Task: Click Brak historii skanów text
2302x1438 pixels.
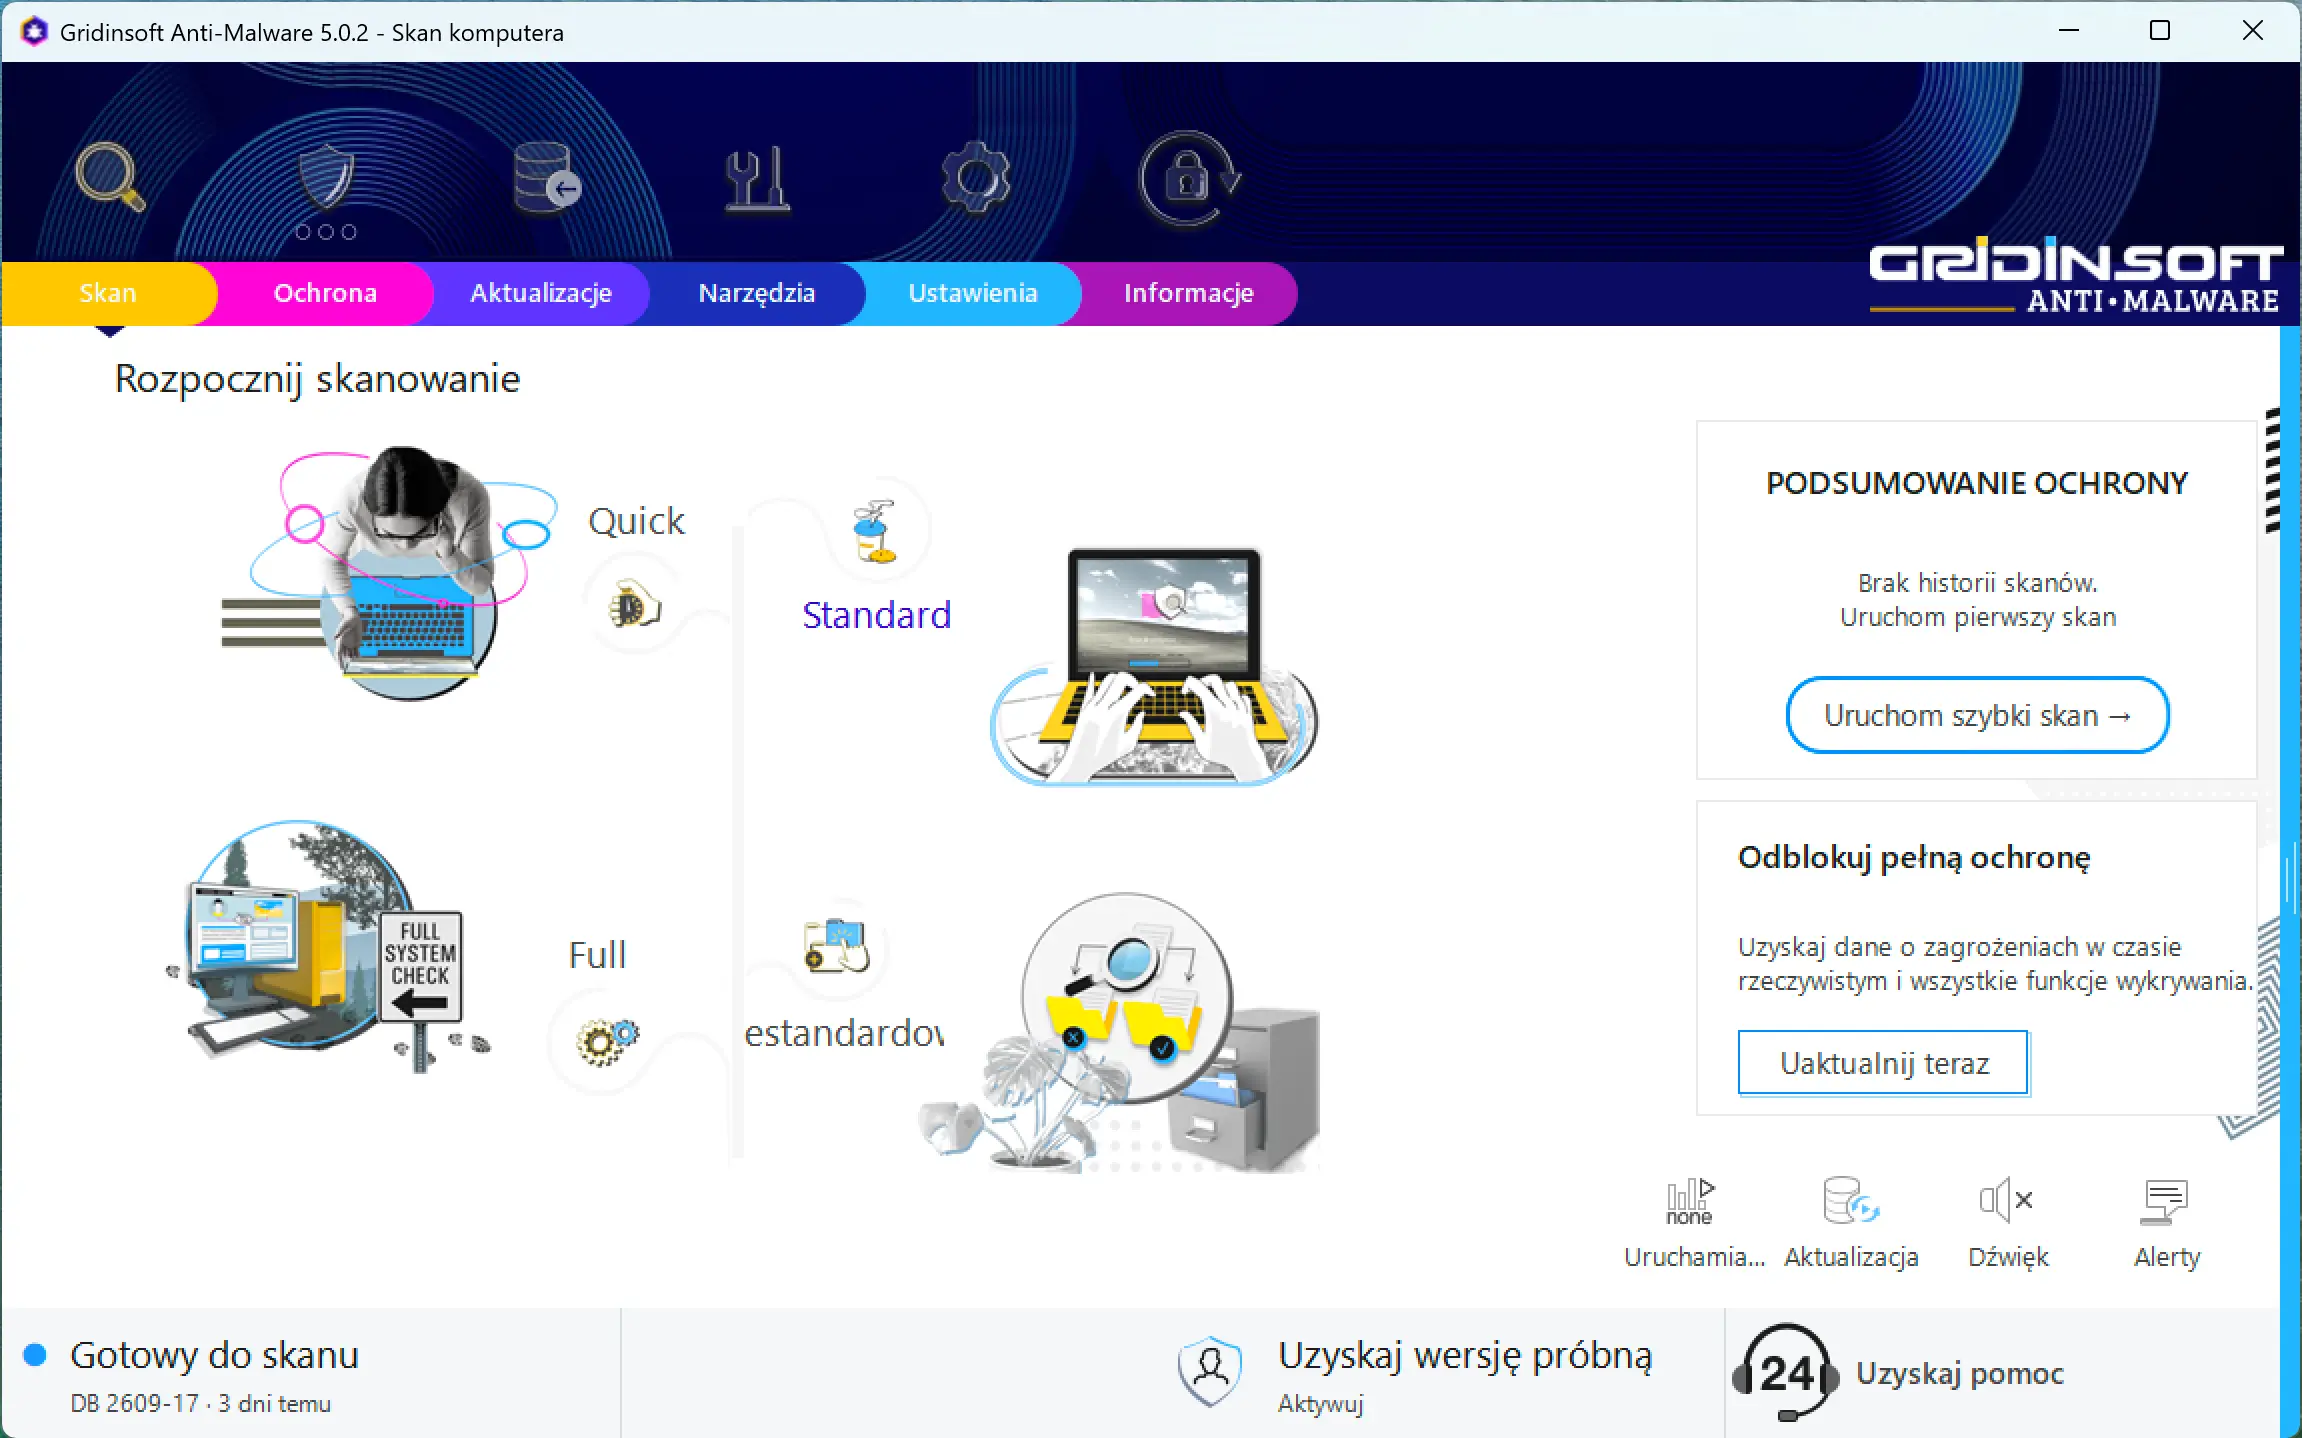Action: [1977, 583]
